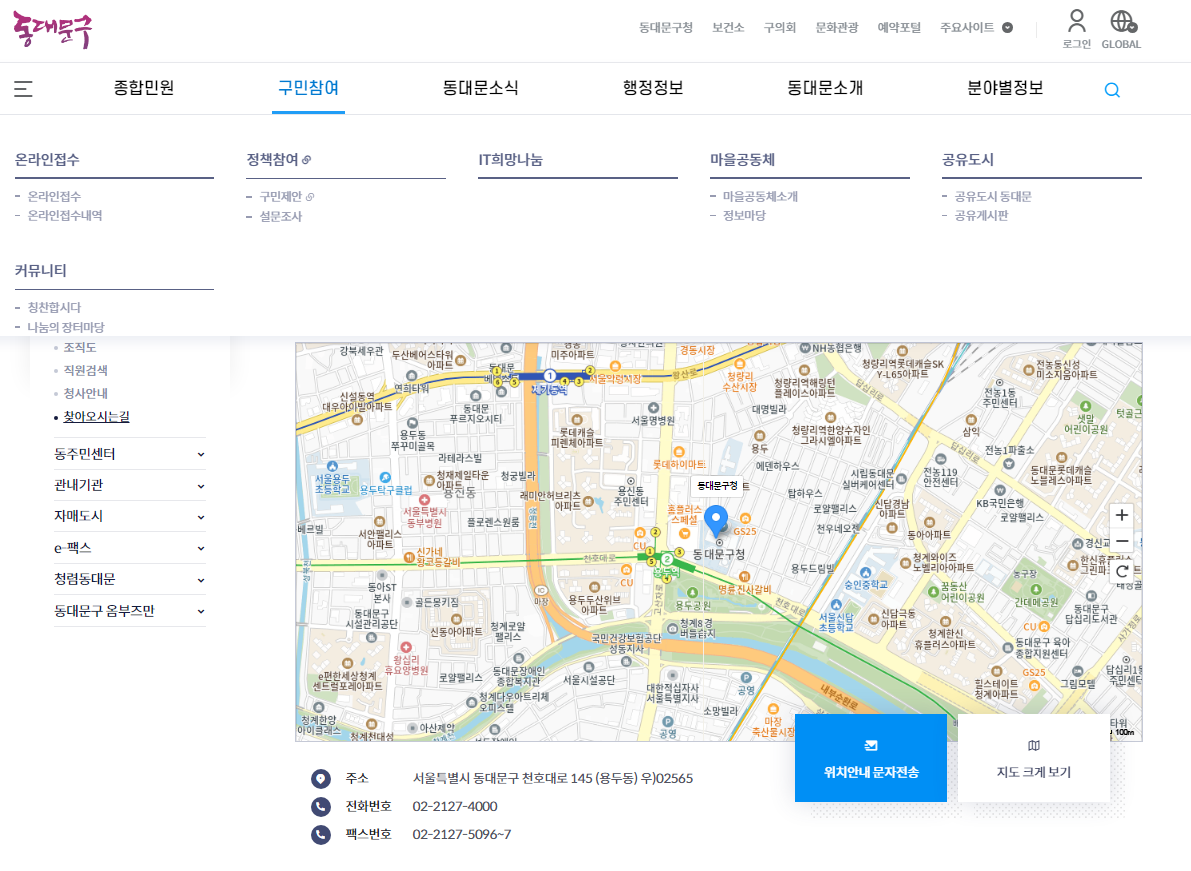Go to 문화관광 top link
Screen dimensions: 1191x871
(836, 27)
